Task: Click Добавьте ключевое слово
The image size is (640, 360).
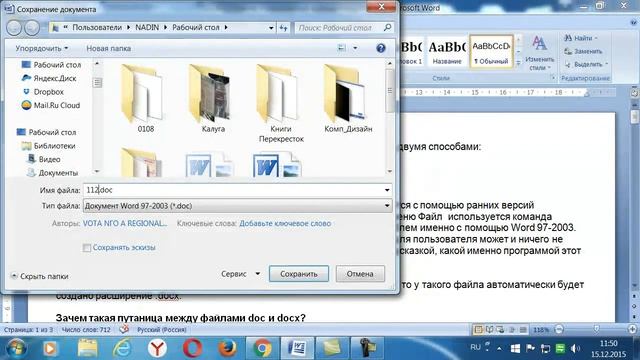Action: (x=285, y=223)
